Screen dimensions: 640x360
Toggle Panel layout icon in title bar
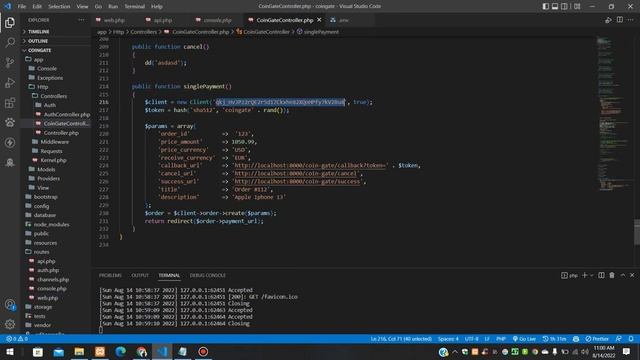[x=555, y=6]
